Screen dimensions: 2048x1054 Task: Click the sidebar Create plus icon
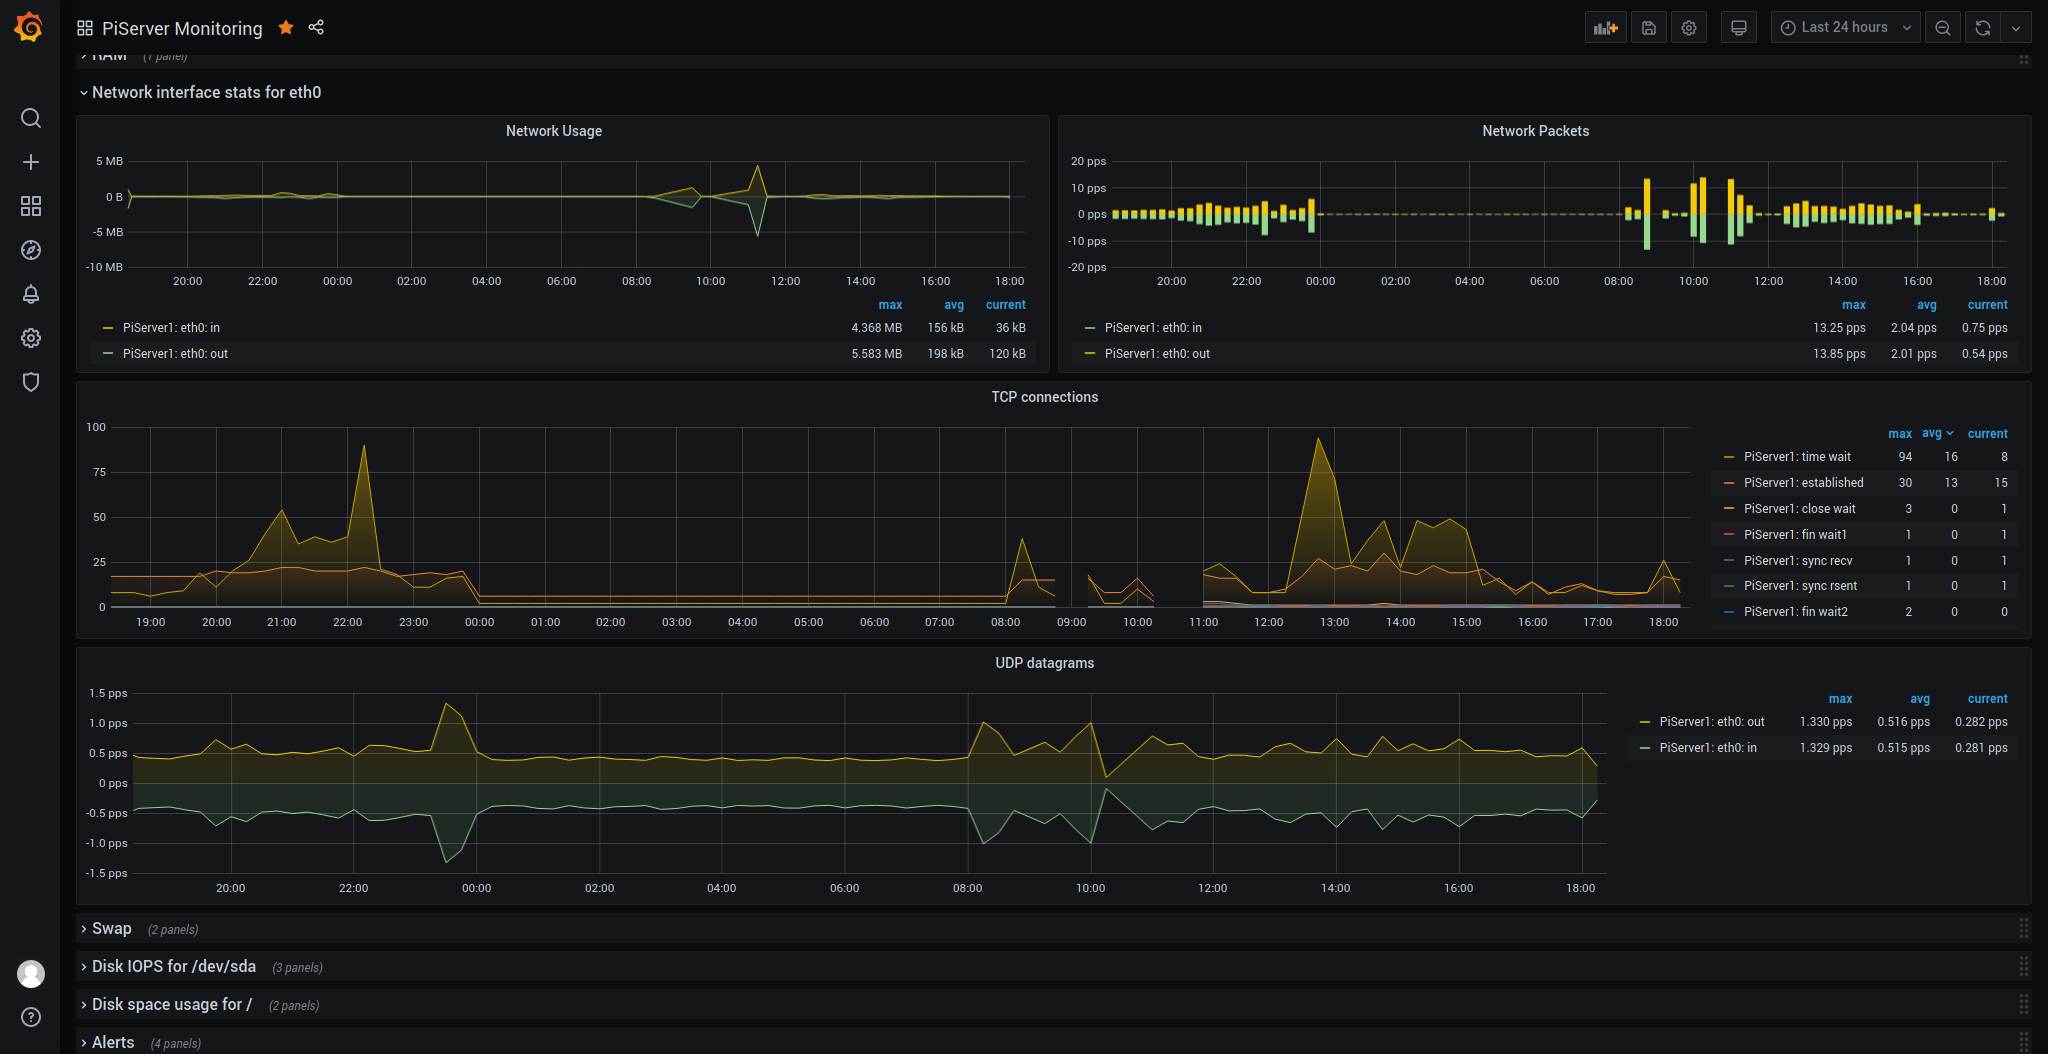point(31,162)
